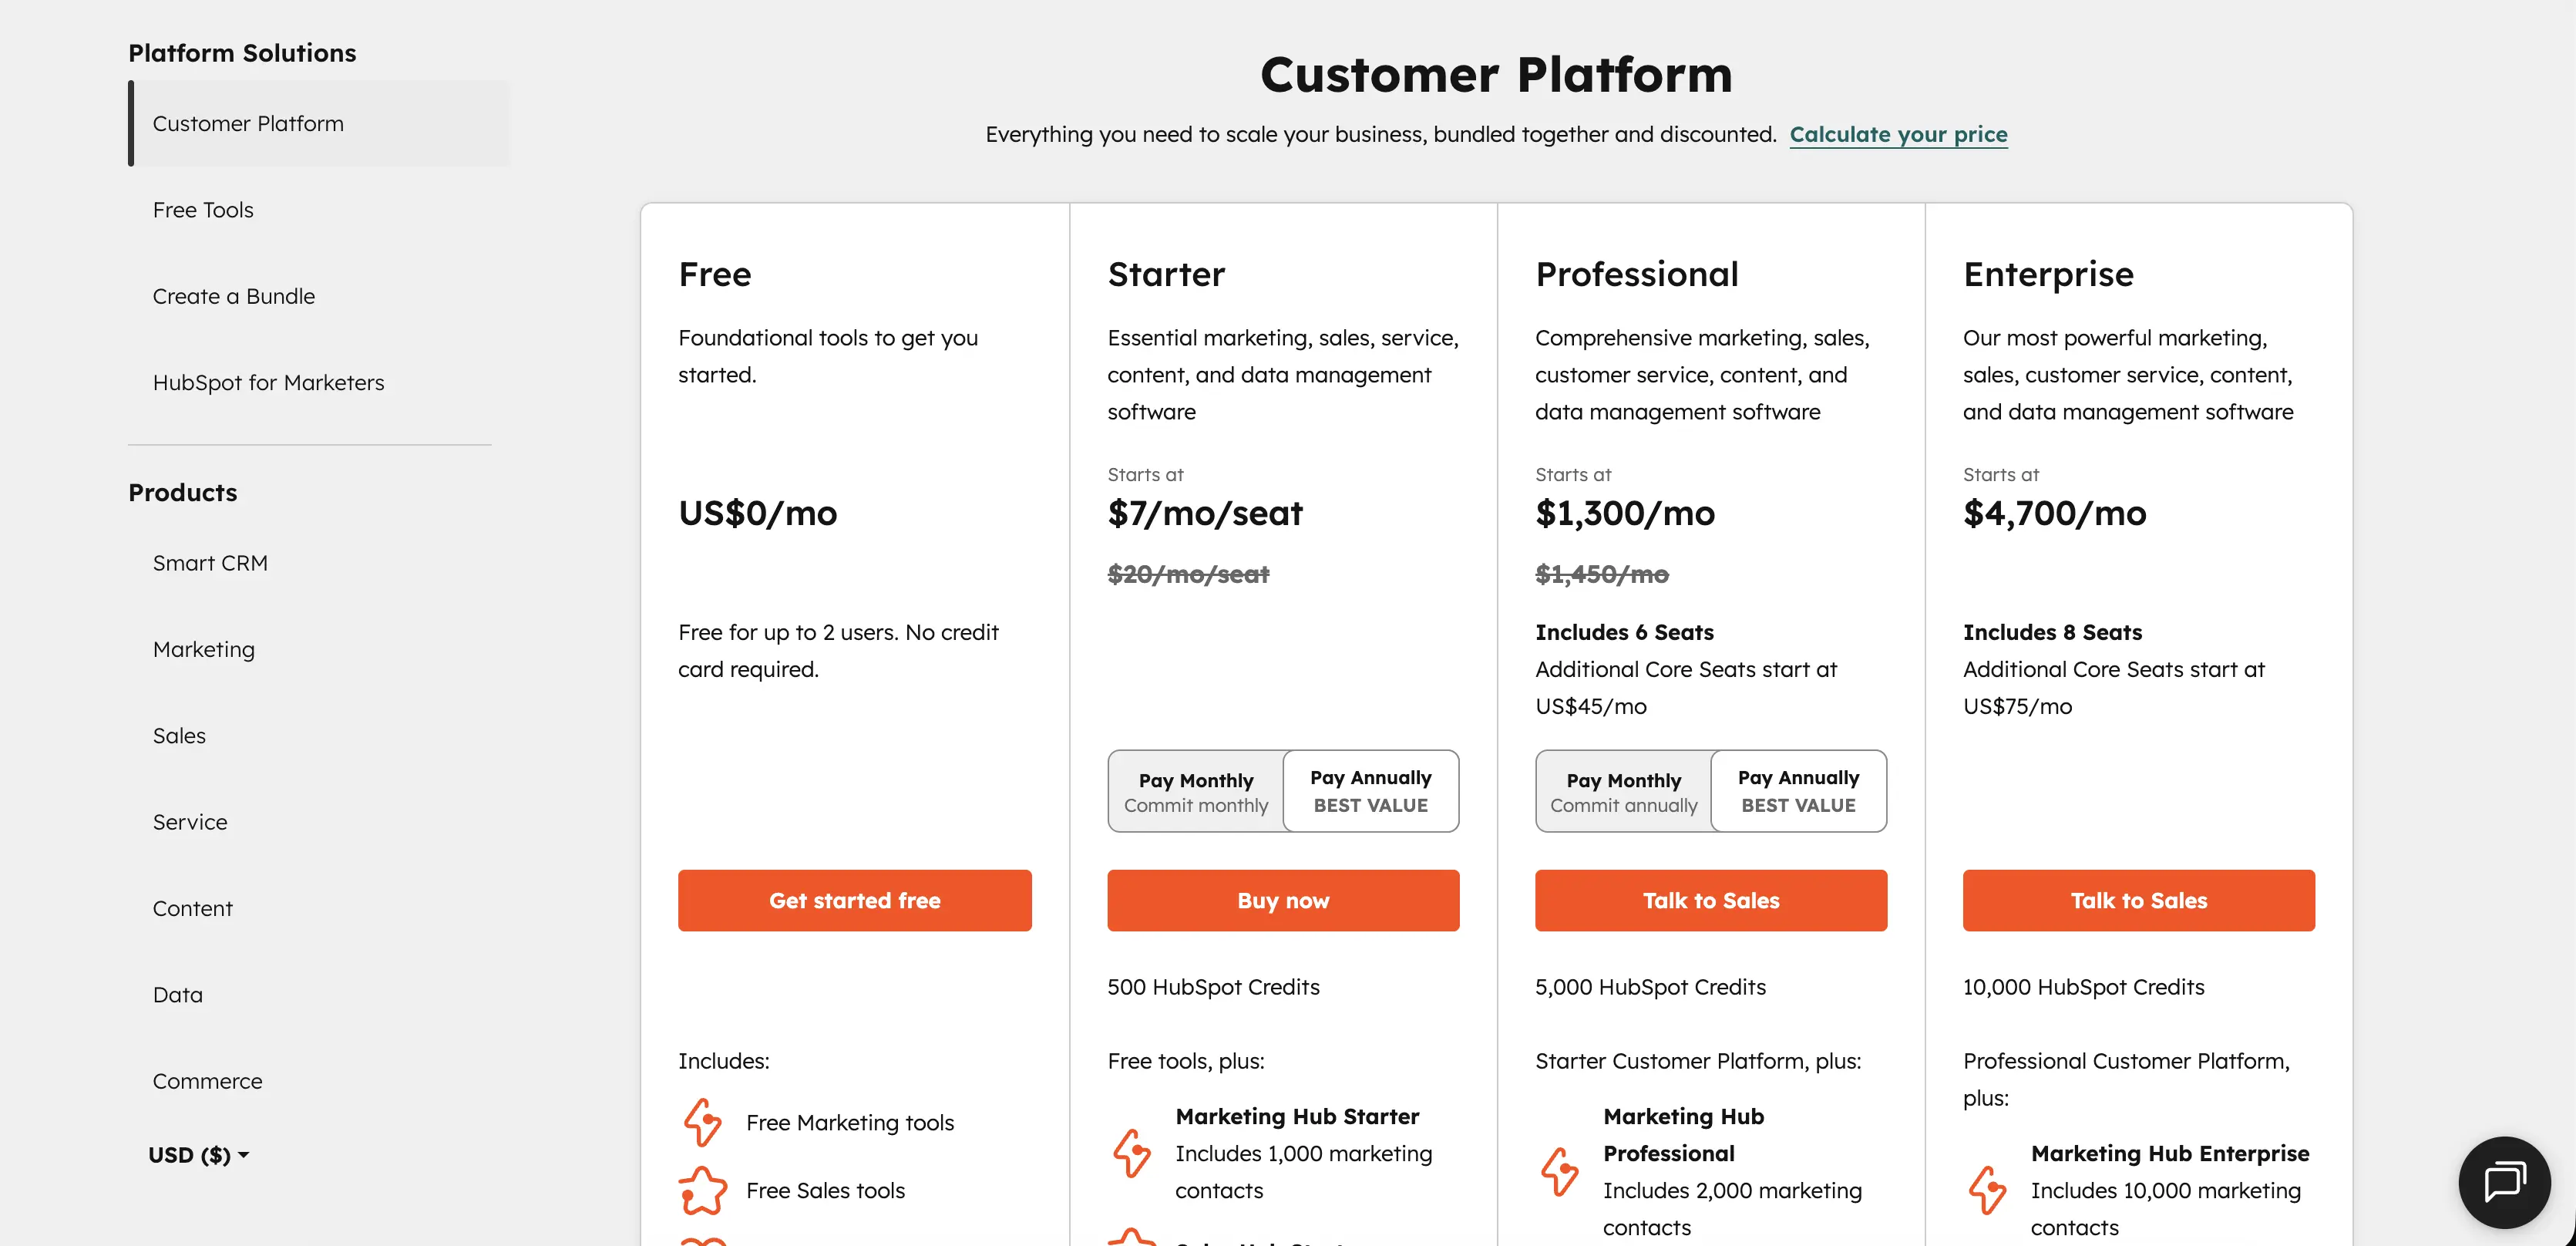The height and width of the screenshot is (1246, 2576).
Task: Click the Marketing Hub Professional icon
Action: (1559, 1171)
